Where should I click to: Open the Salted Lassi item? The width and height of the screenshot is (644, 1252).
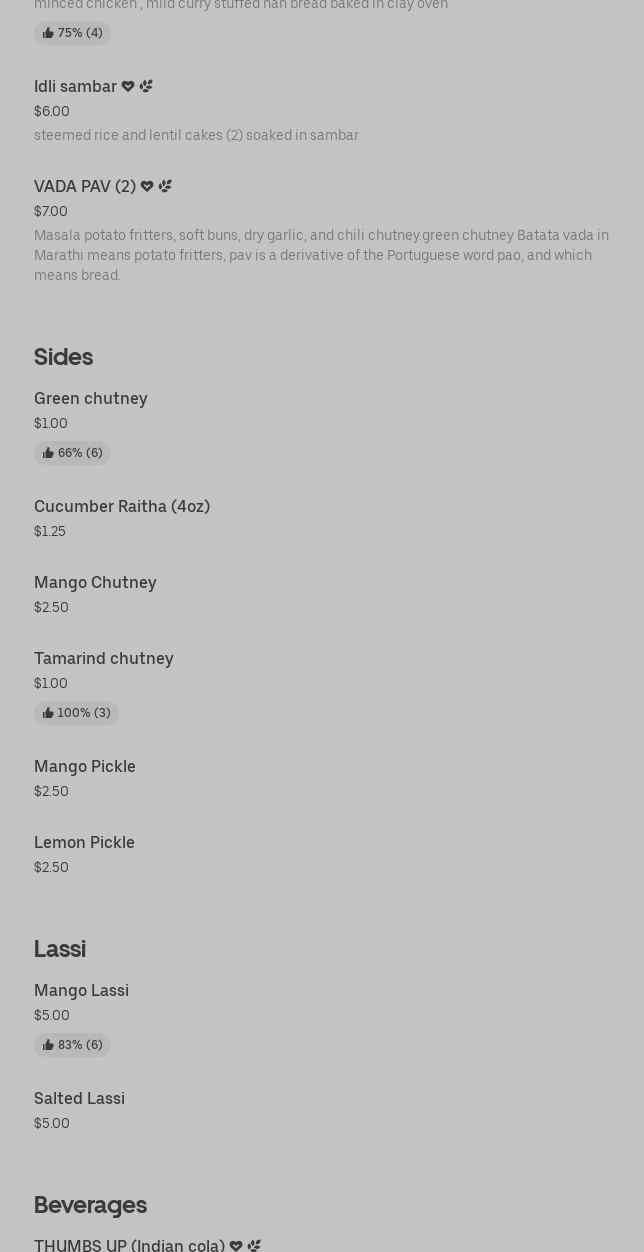coord(79,1099)
